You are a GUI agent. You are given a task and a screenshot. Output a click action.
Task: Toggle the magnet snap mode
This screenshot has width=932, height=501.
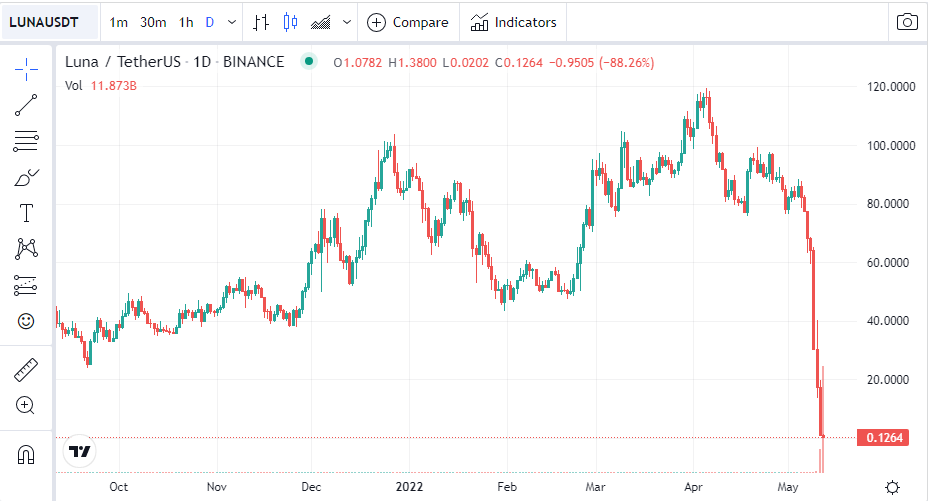pos(26,455)
